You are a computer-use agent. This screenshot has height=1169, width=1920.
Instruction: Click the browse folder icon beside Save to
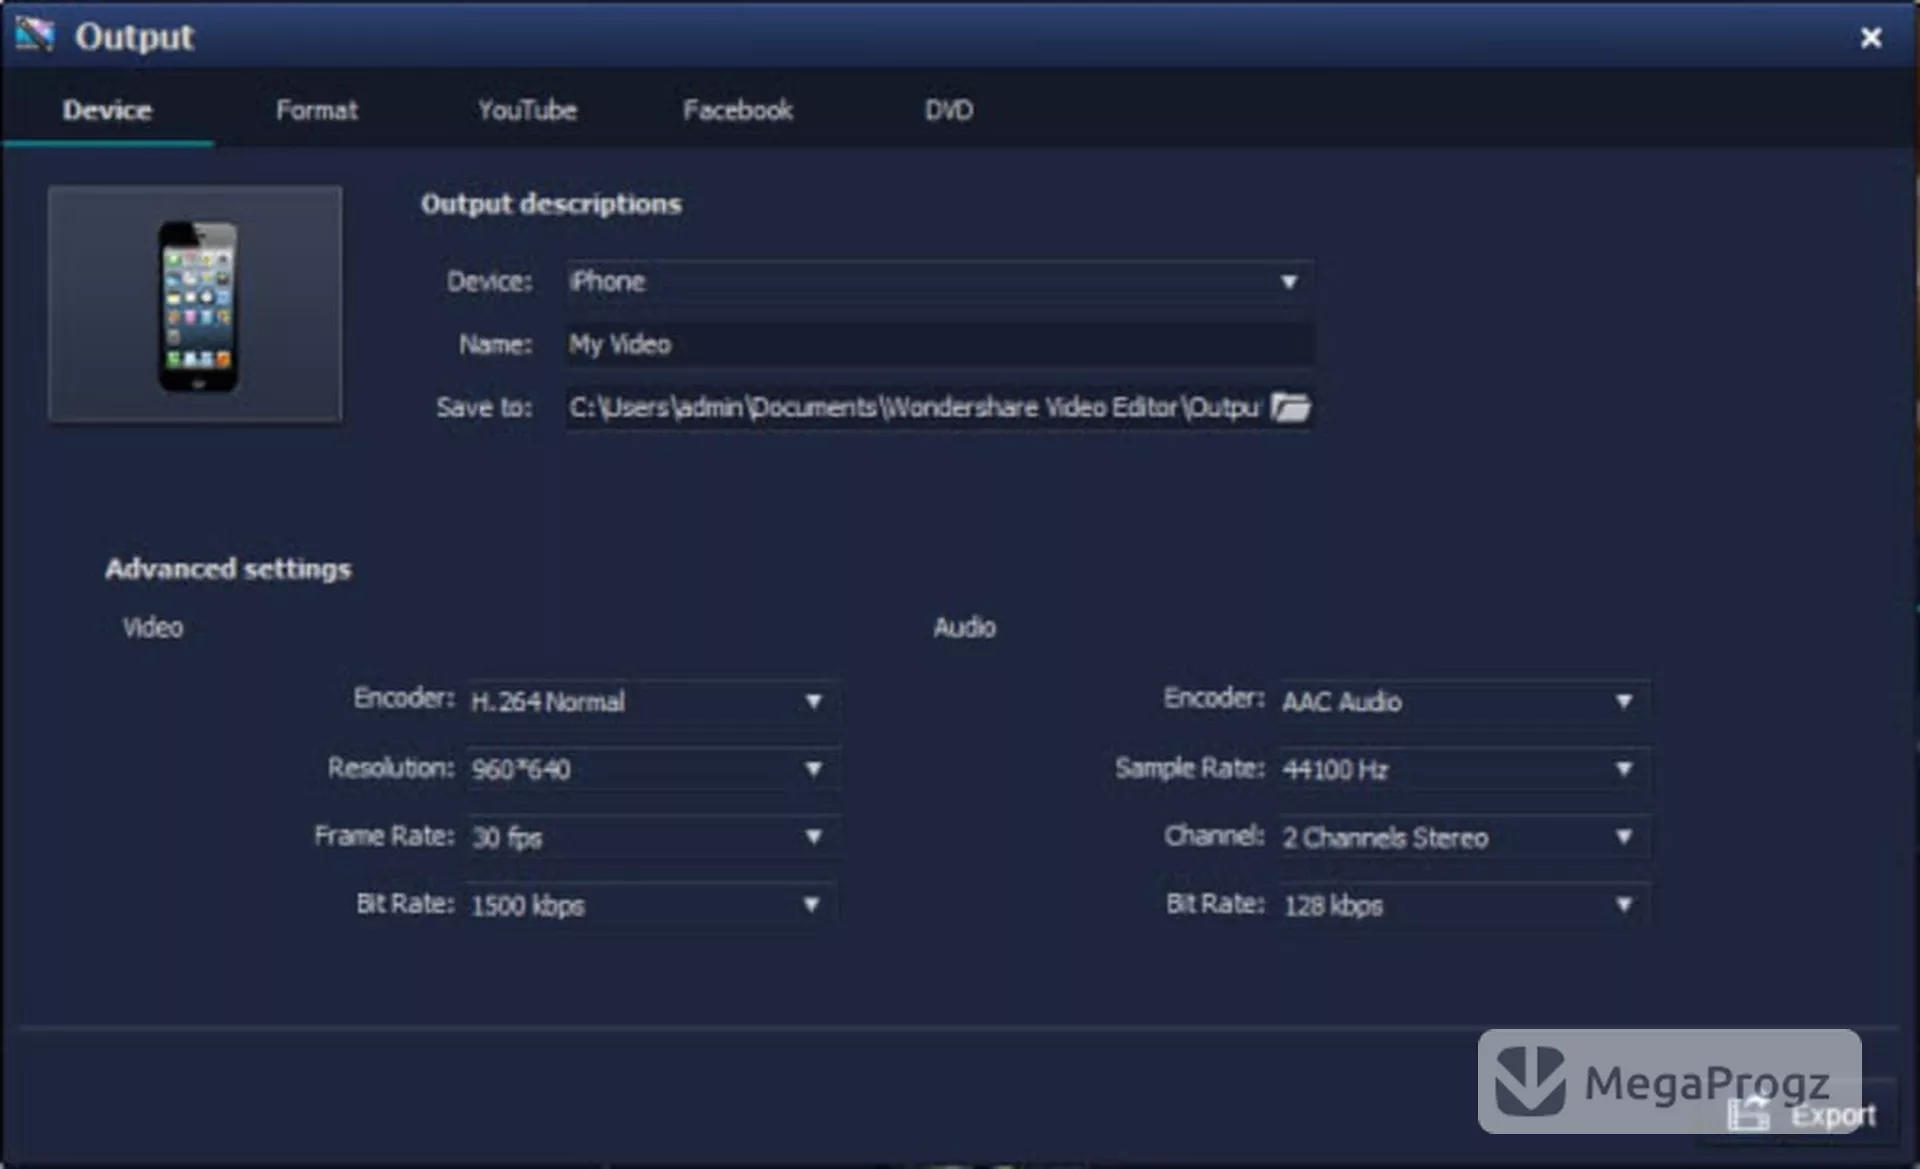(x=1290, y=407)
